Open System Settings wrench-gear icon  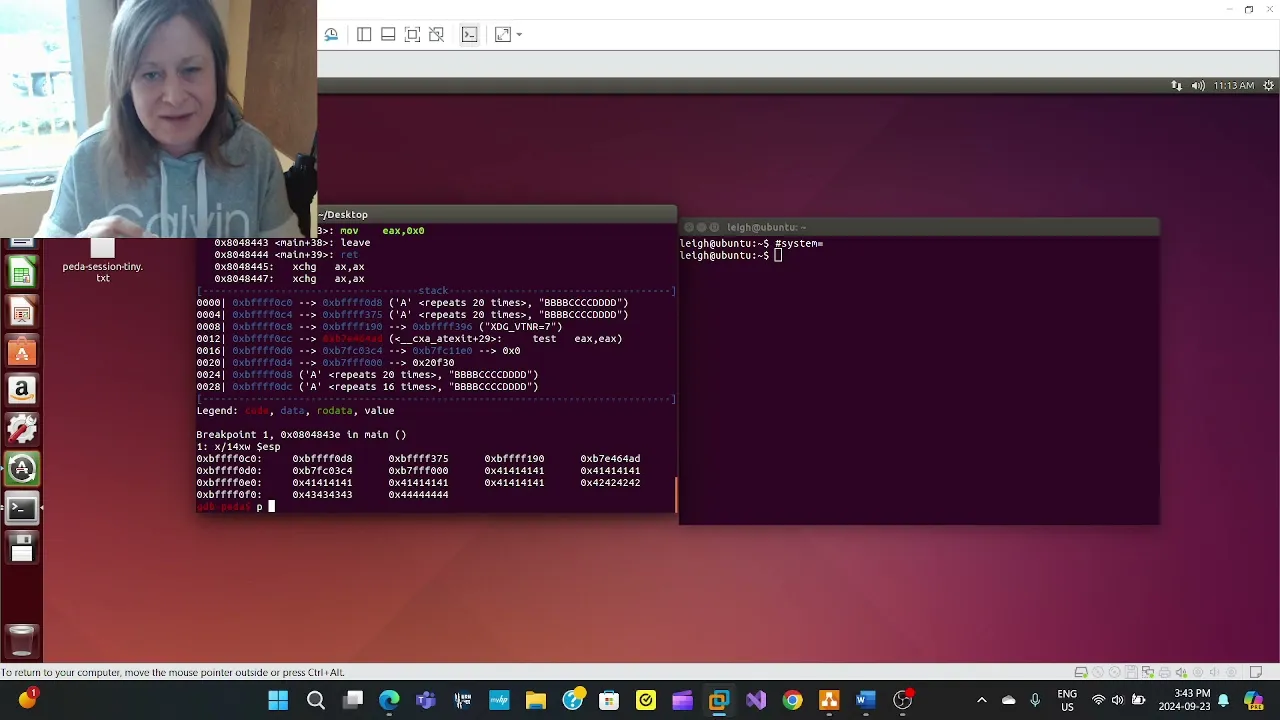(x=22, y=429)
